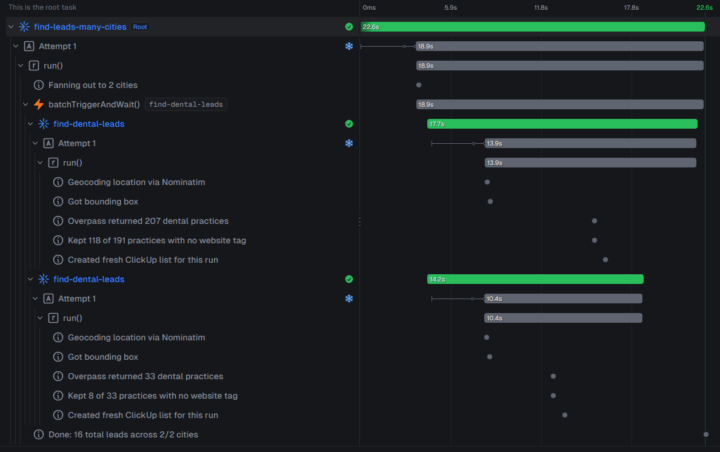Collapse run() under second find-dental-leads

coord(40,318)
